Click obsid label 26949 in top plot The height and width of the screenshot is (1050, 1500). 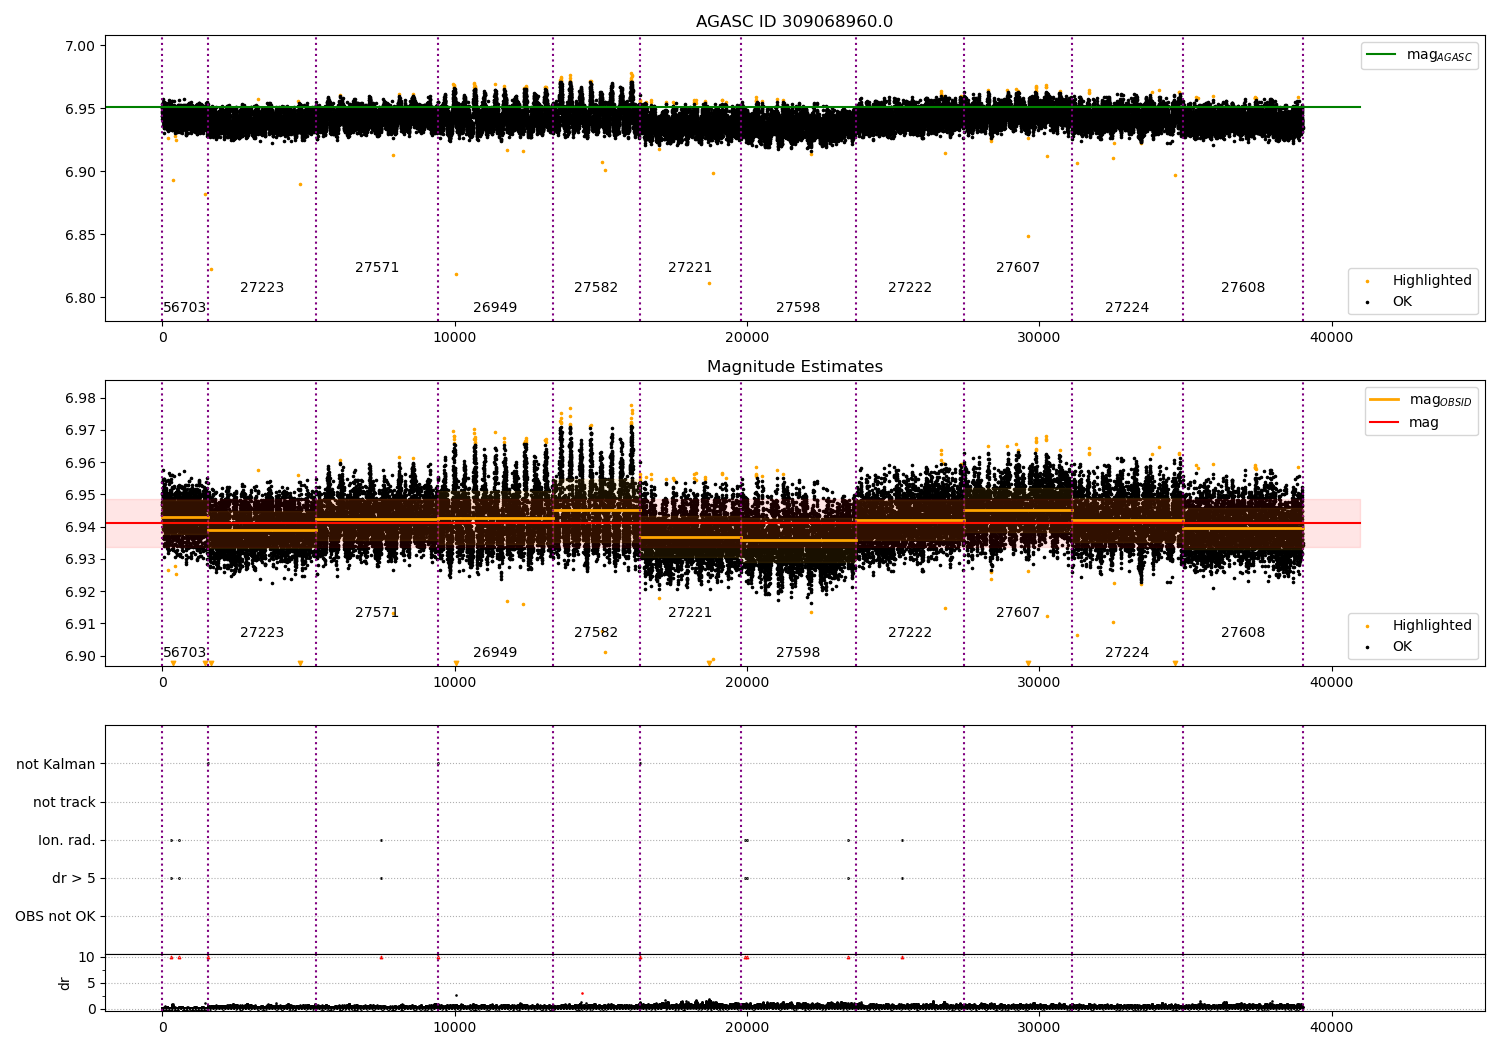tap(495, 308)
